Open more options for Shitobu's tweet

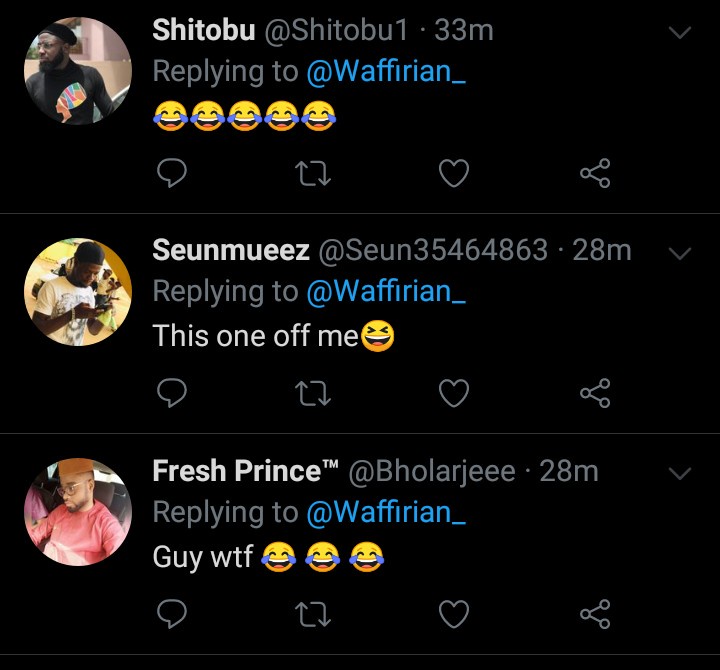pyautogui.click(x=679, y=33)
